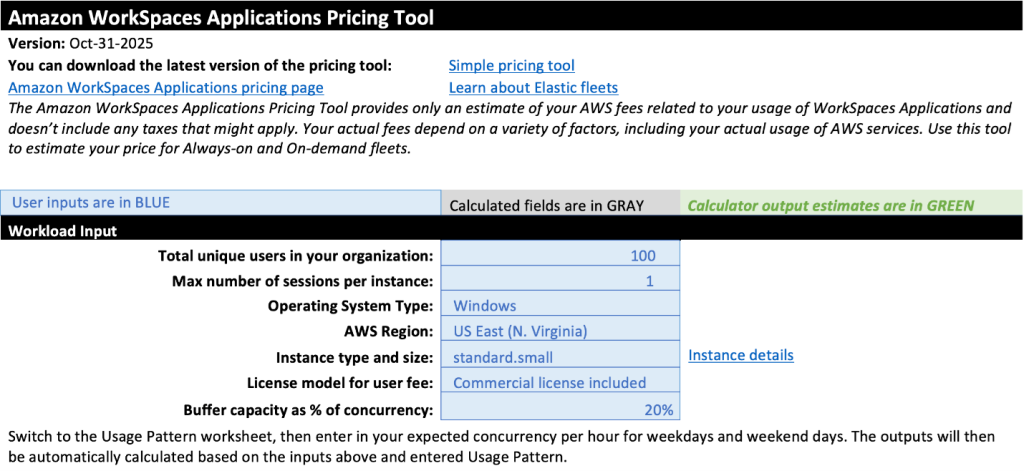The height and width of the screenshot is (471, 1024).
Task: Click the 'Total unique users in your organization' label
Action: pos(296,255)
